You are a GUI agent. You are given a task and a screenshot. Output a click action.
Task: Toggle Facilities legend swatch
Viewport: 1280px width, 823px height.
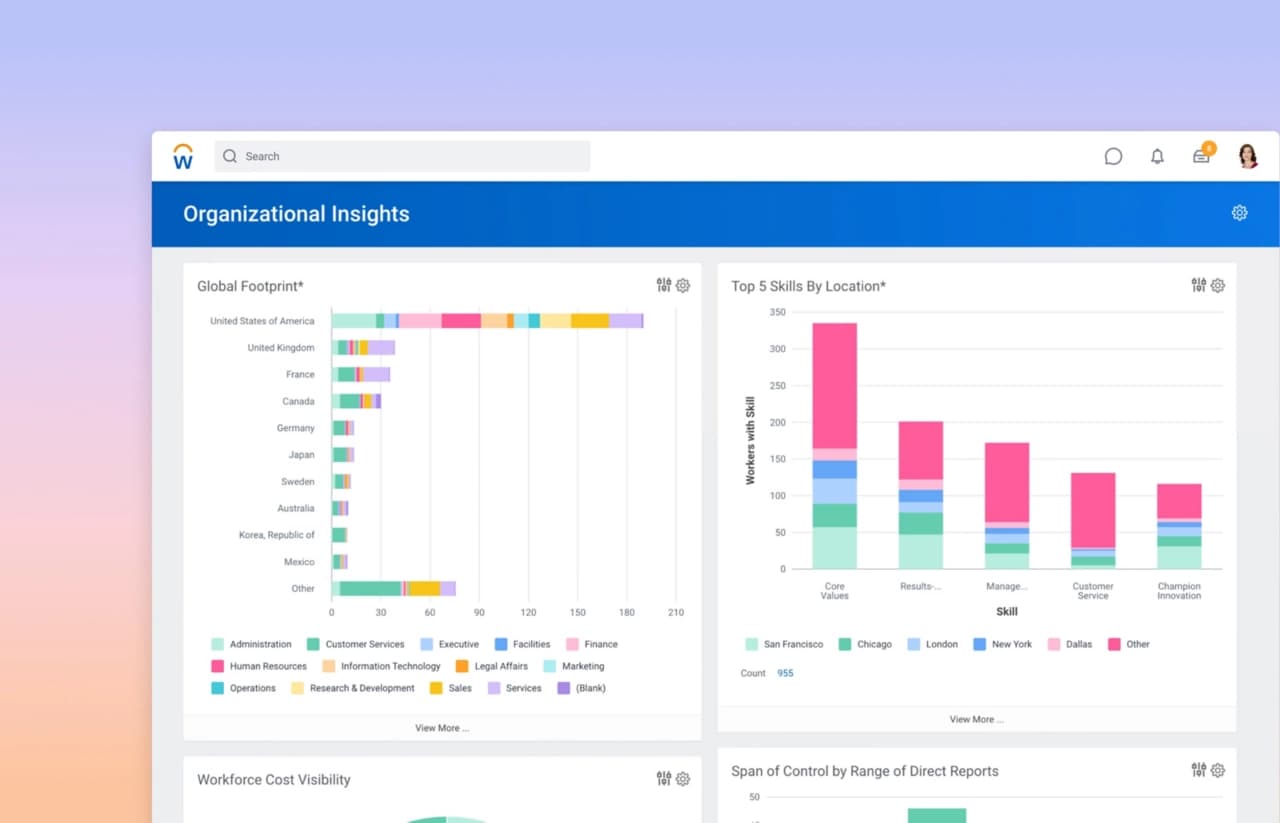501,644
